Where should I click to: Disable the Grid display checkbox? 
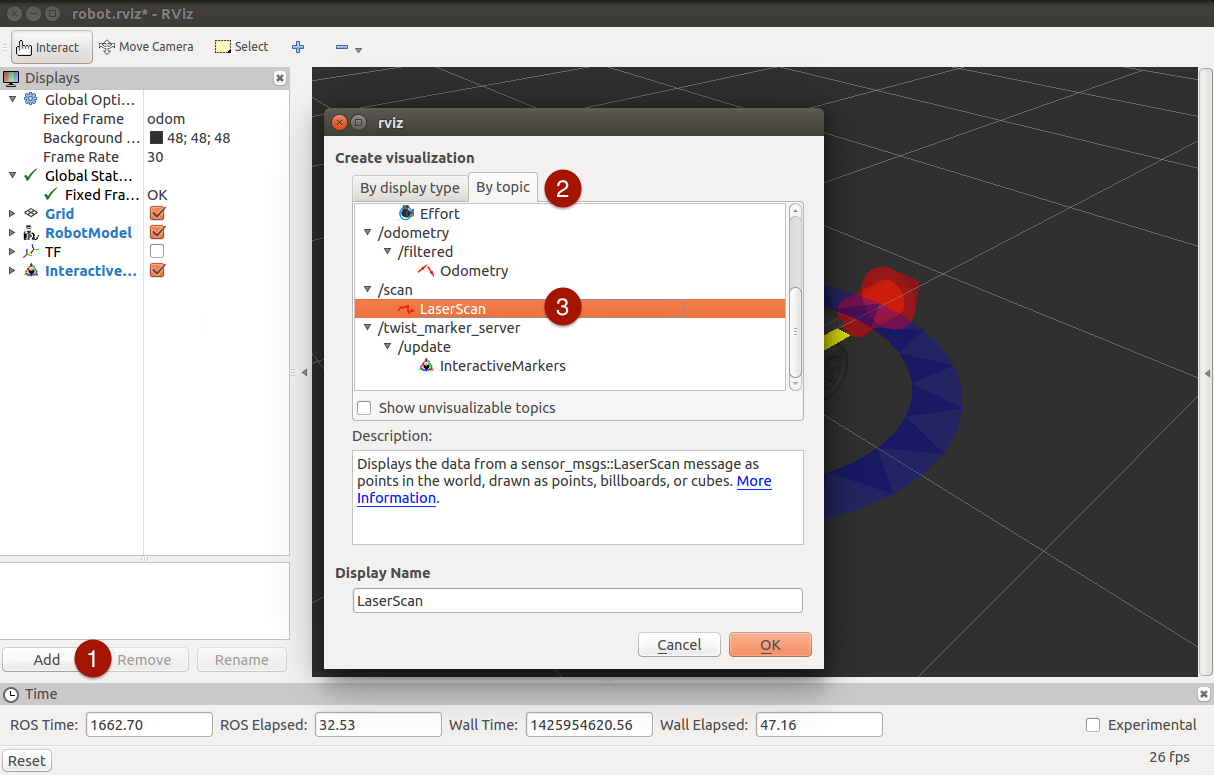click(157, 214)
